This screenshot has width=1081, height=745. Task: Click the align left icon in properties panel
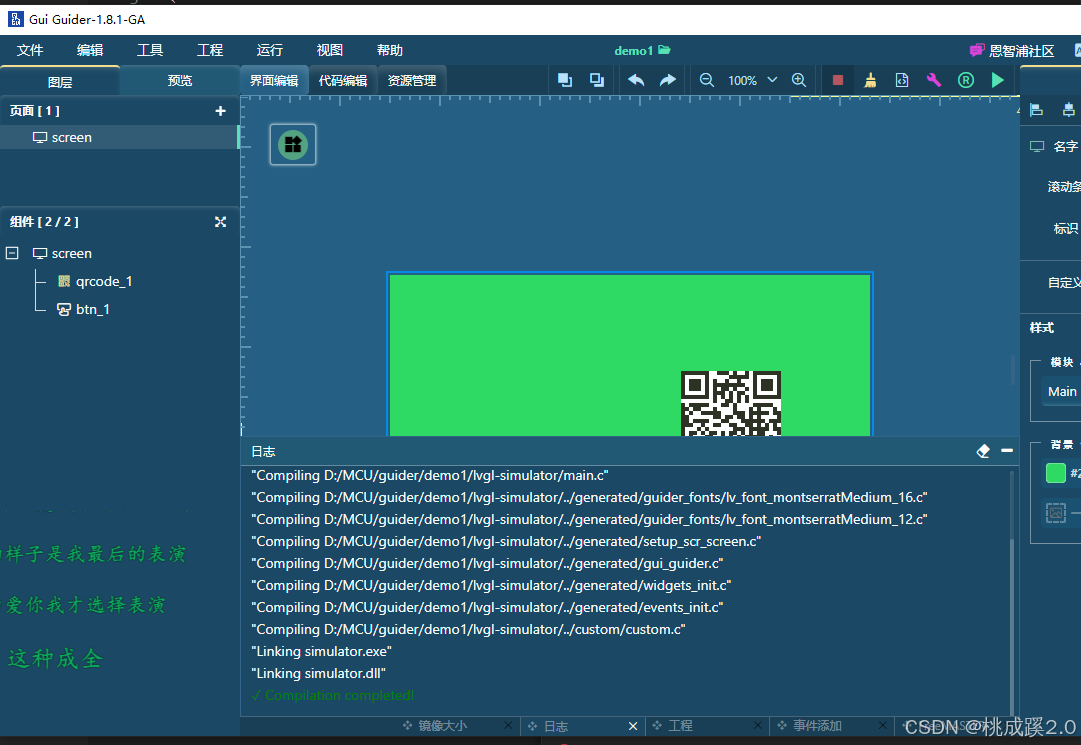[x=1036, y=110]
